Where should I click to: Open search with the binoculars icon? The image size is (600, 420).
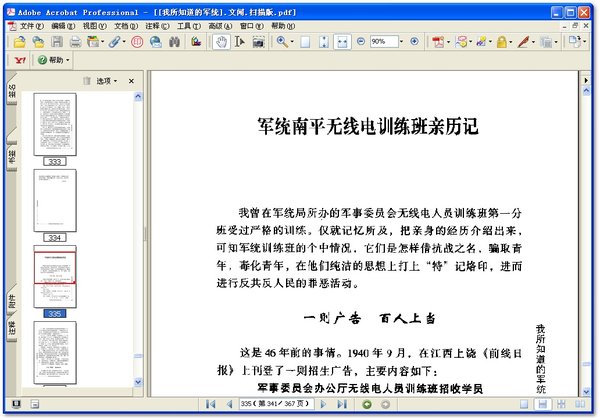[174, 42]
